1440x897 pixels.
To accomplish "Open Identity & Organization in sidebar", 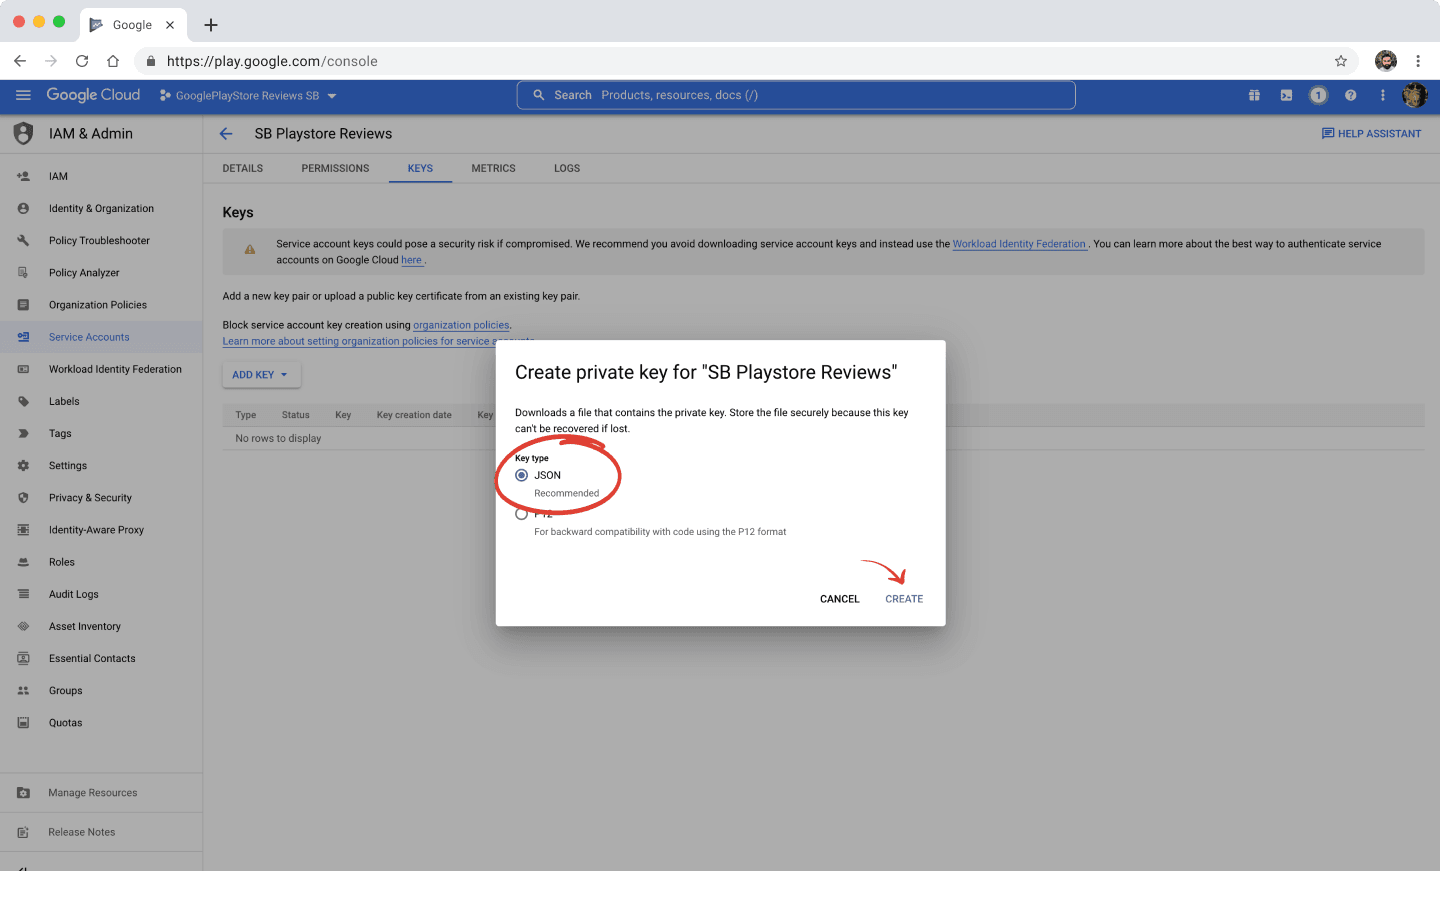I will click(101, 208).
